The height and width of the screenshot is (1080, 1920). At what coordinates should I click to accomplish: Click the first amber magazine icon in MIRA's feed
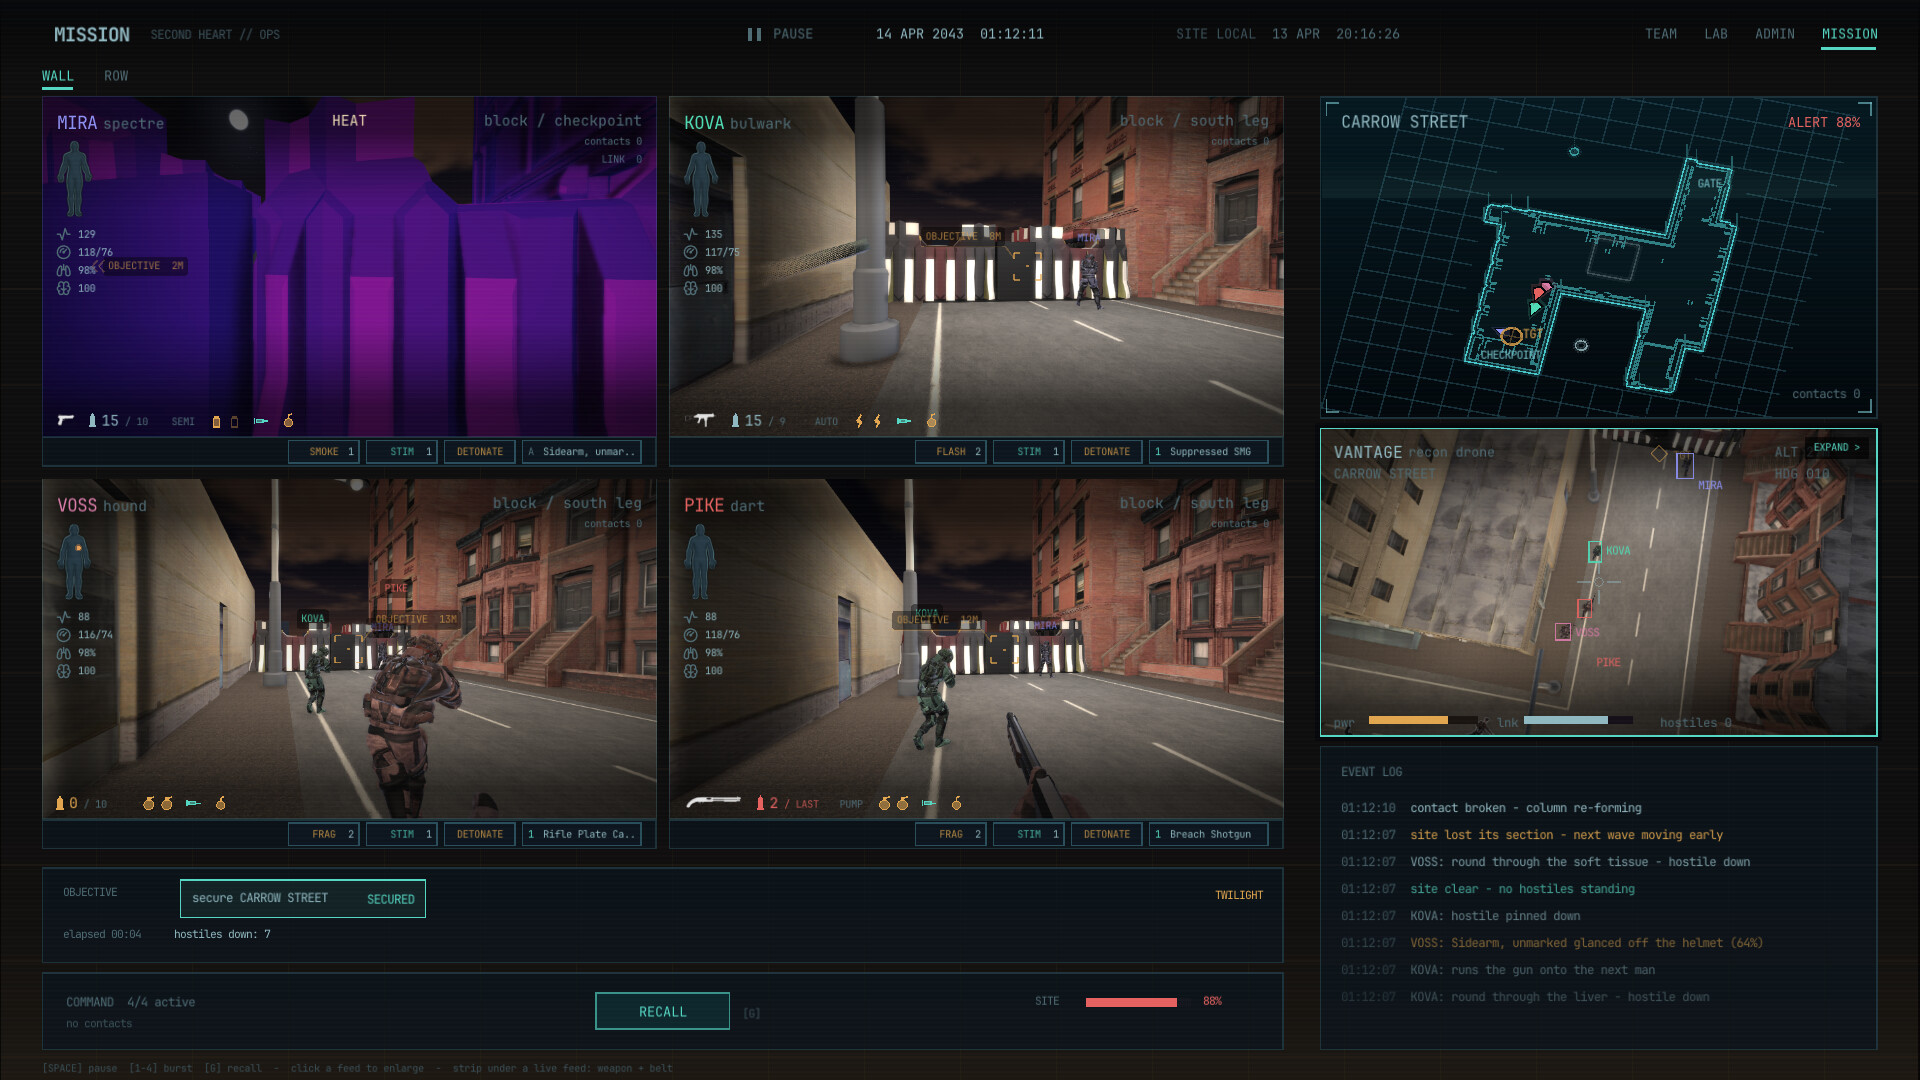(x=216, y=422)
